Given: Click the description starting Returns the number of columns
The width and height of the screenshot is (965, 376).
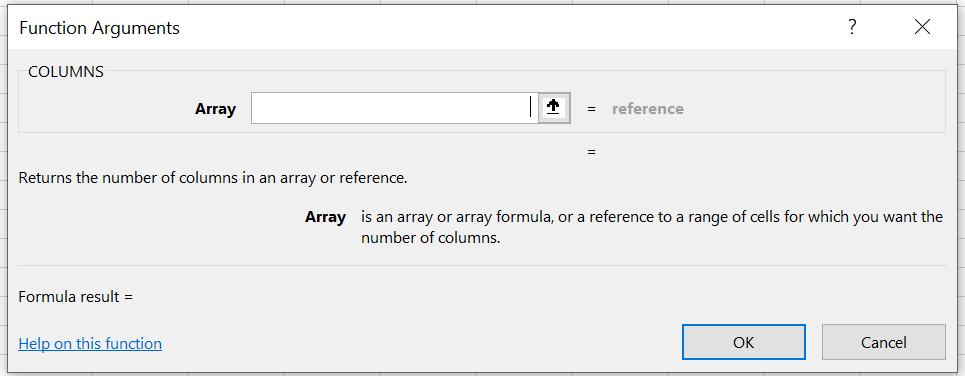Looking at the screenshot, I should pos(213,179).
